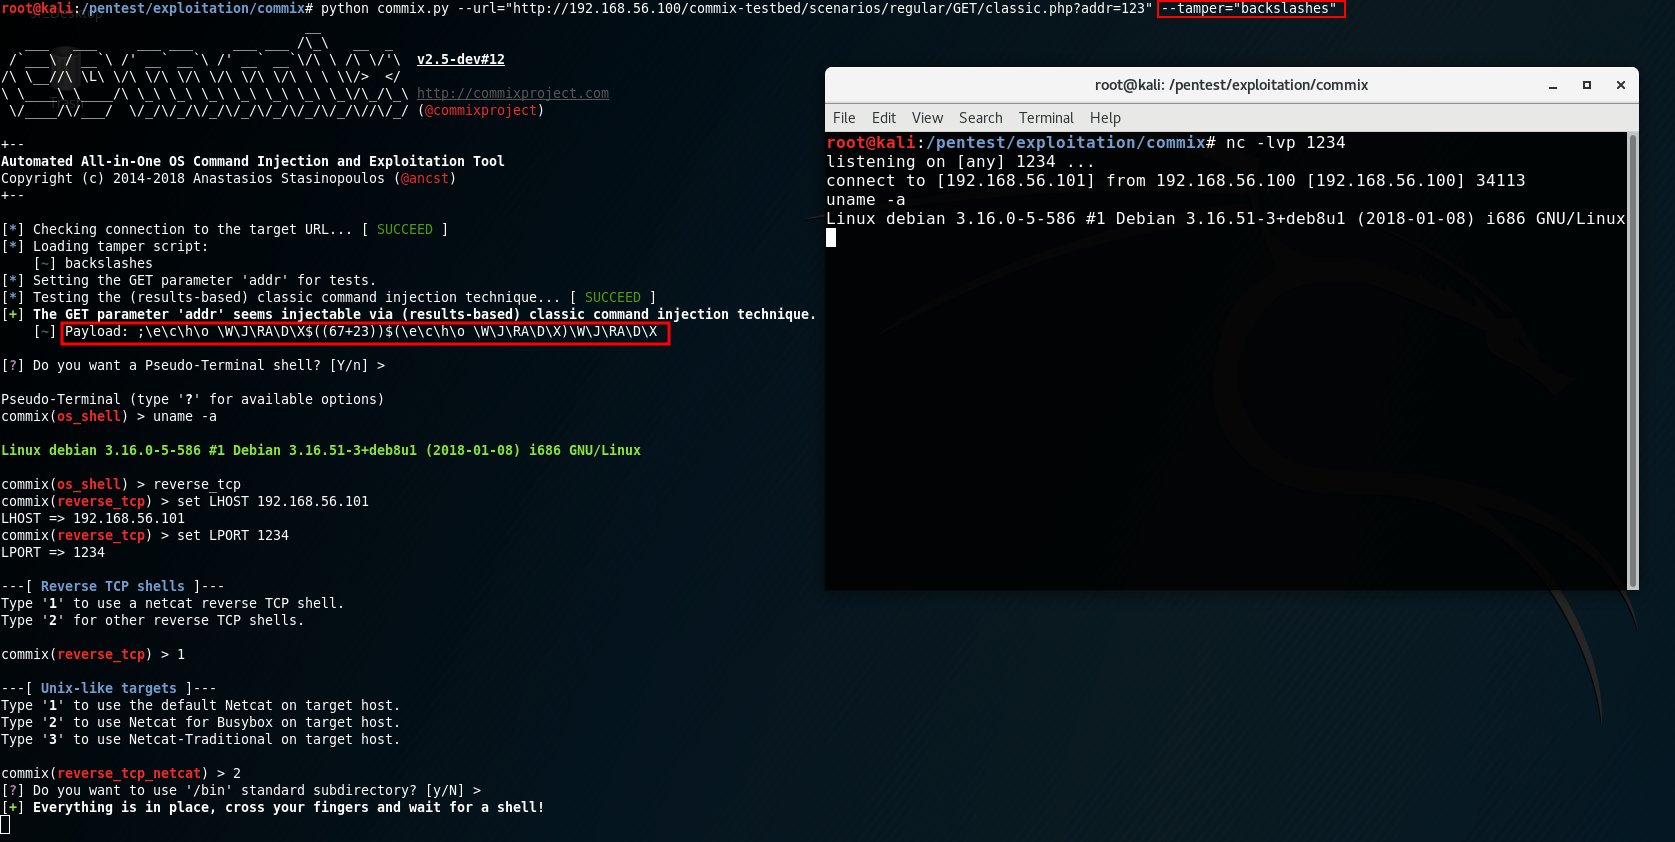Viewport: 1675px width, 842px height.
Task: Maximize the nc listener terminal window
Action: click(x=1587, y=86)
